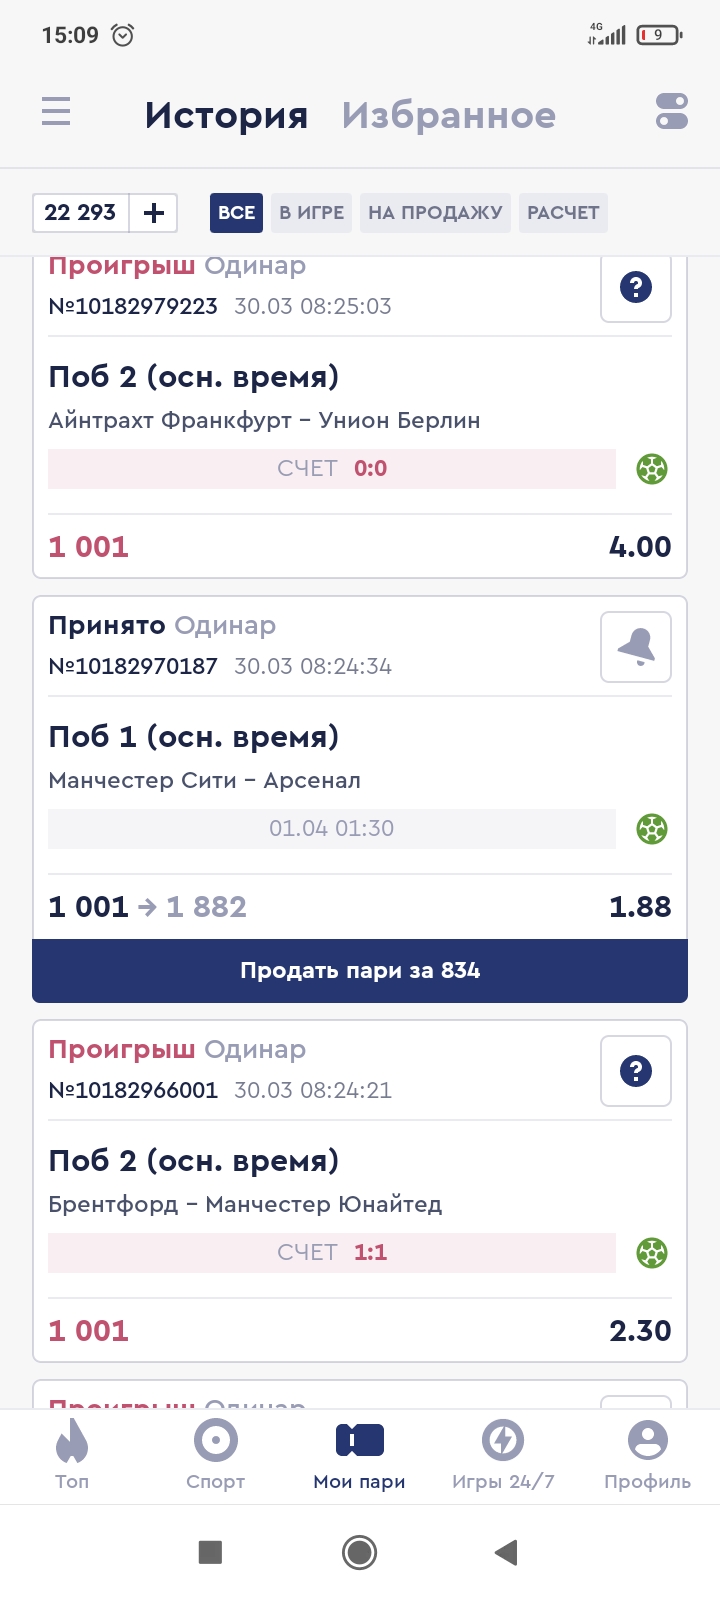
Task: Tap the football icon on Манчестер Сити – Арсенал
Action: pyautogui.click(x=652, y=829)
